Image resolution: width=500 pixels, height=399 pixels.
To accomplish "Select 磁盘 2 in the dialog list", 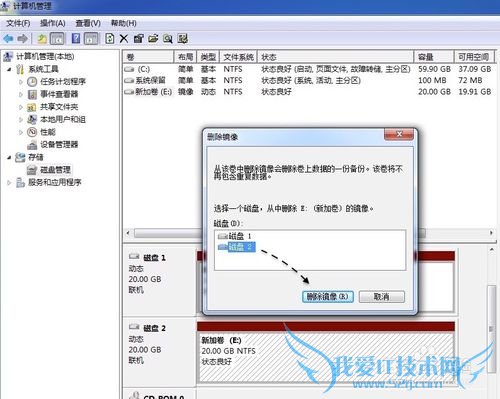I will click(236, 247).
